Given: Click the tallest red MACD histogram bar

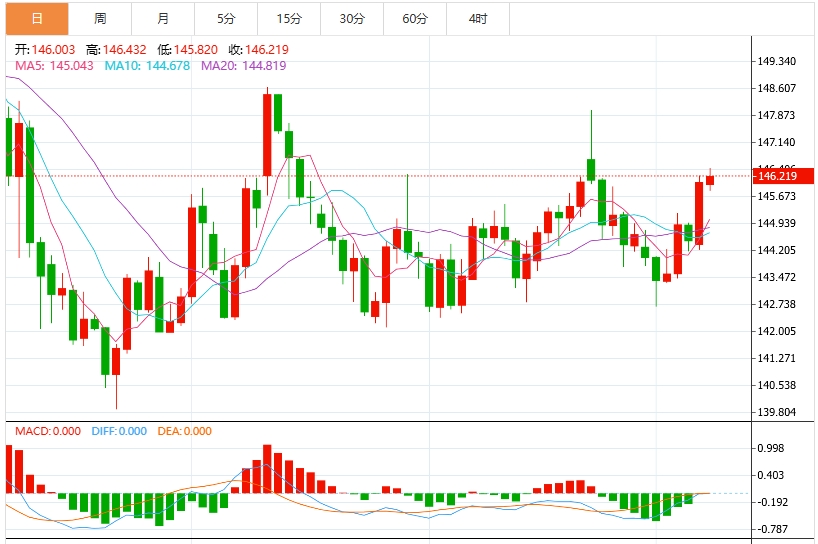Looking at the screenshot, I should click(x=267, y=469).
